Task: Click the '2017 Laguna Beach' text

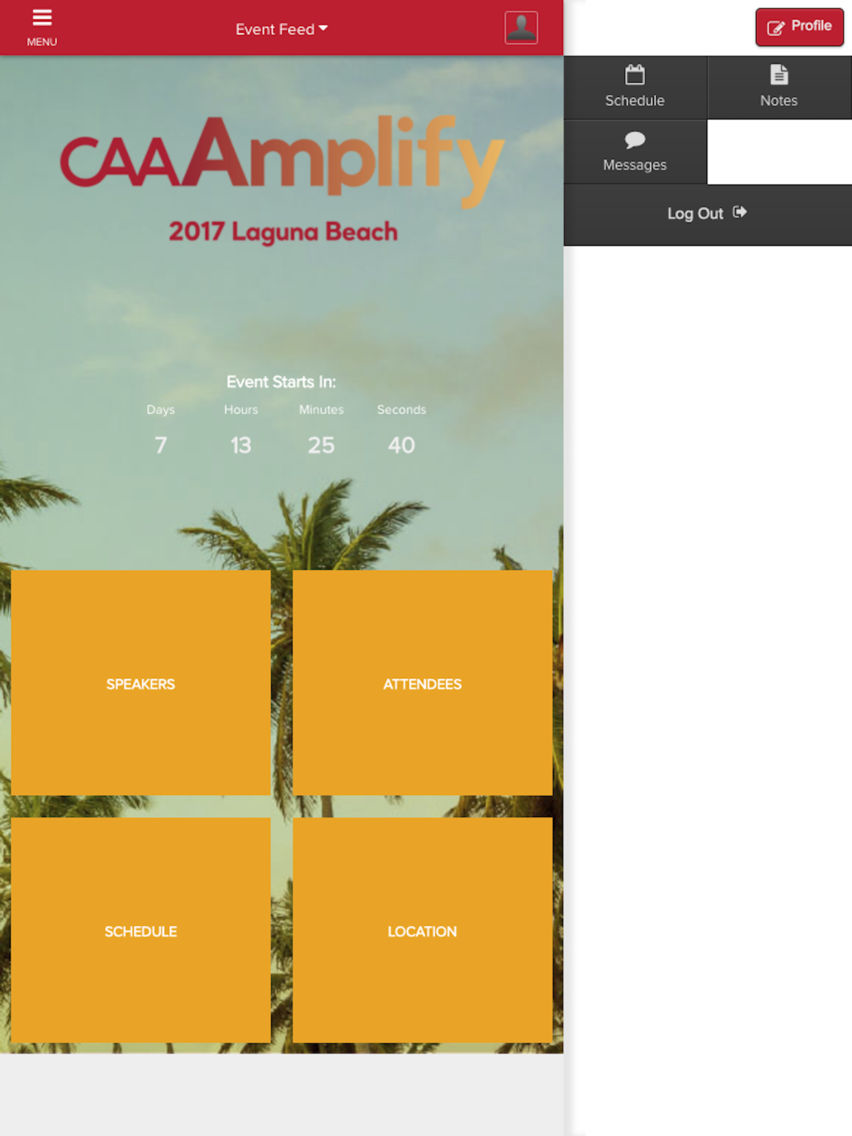Action: point(283,232)
